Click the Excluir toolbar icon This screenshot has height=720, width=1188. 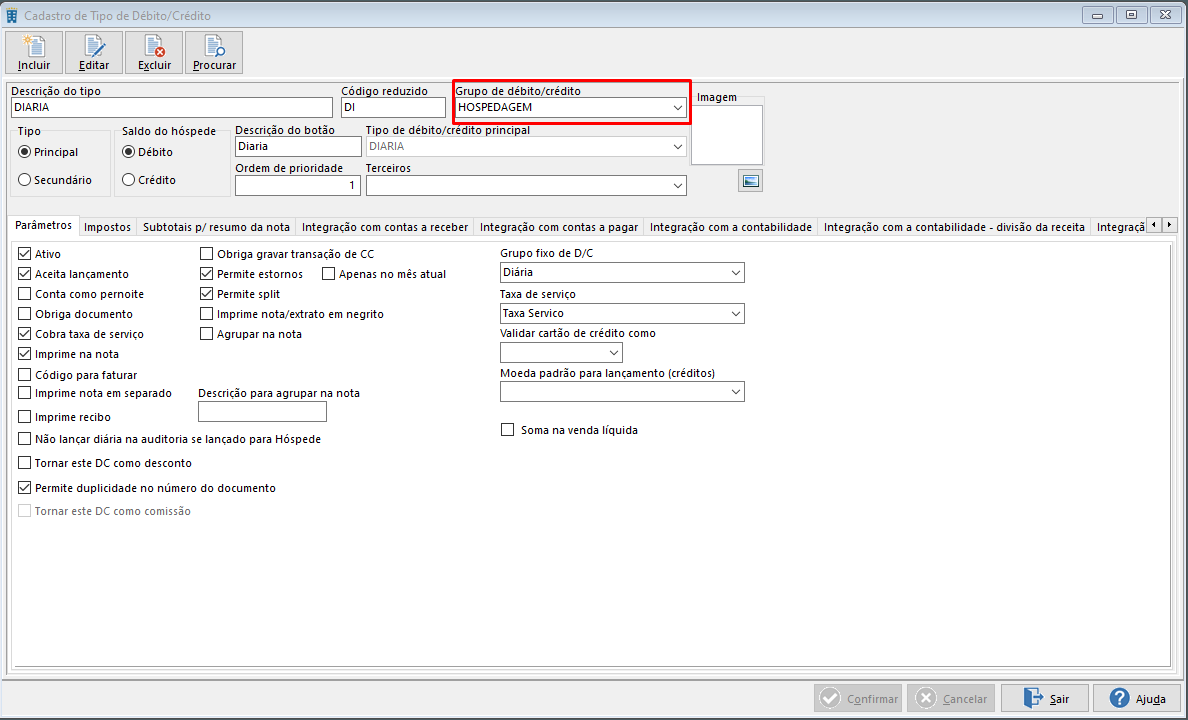click(154, 52)
